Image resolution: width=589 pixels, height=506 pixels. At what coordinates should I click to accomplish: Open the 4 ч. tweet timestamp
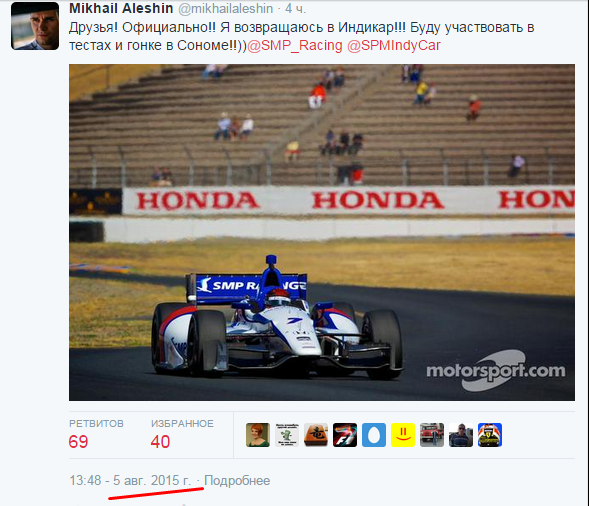296,9
